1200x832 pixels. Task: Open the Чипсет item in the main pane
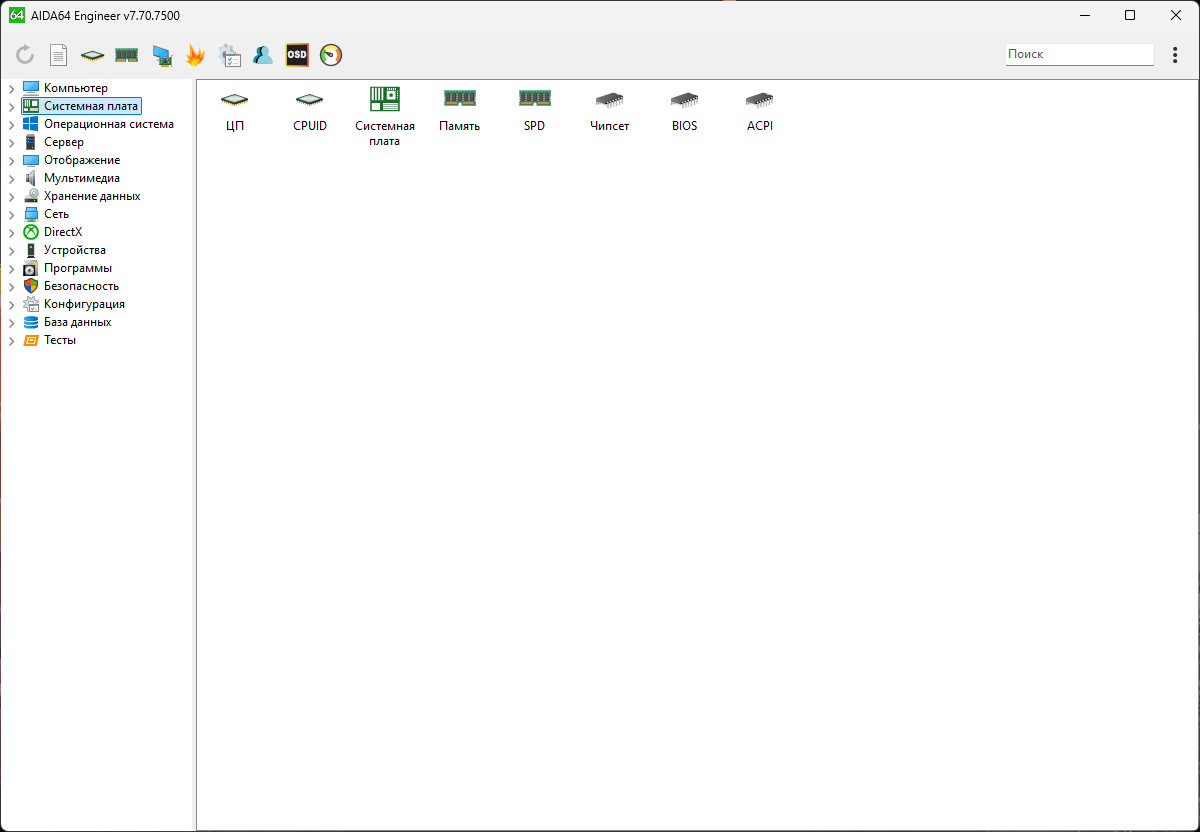pos(610,110)
